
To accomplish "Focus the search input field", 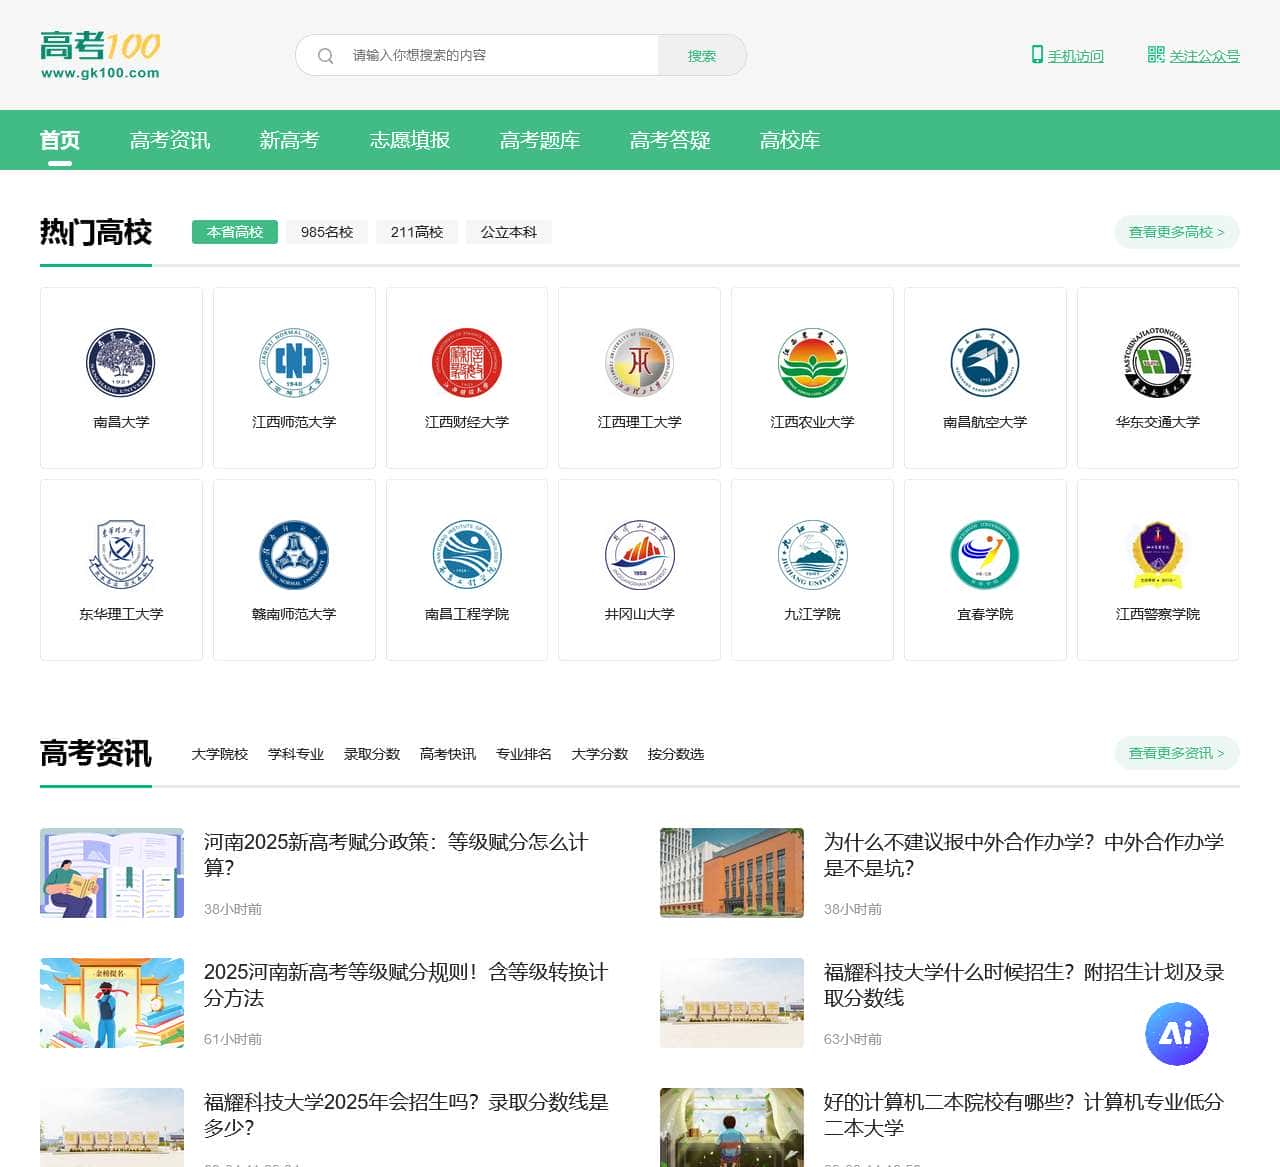I will point(500,56).
